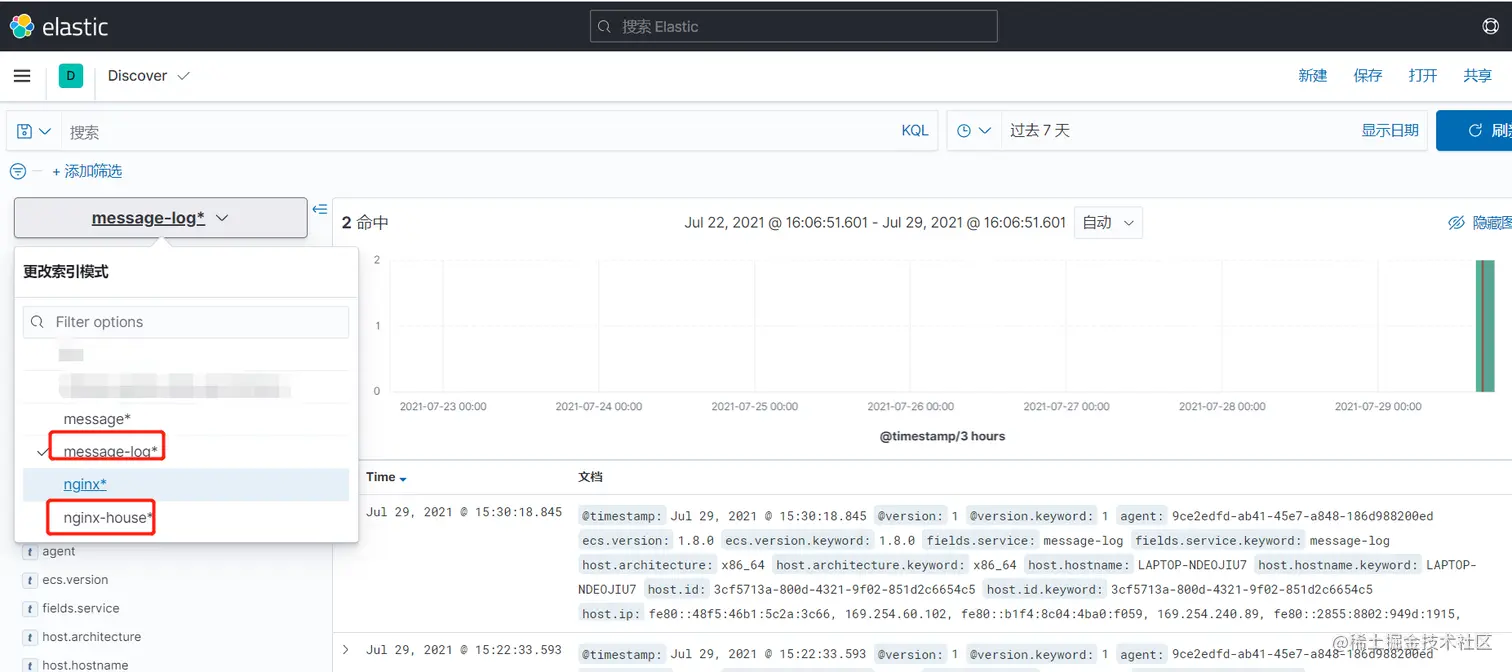Screen dimensions: 1512x672
Task: Click 共享 in the top menu
Action: pyautogui.click(x=1478, y=76)
